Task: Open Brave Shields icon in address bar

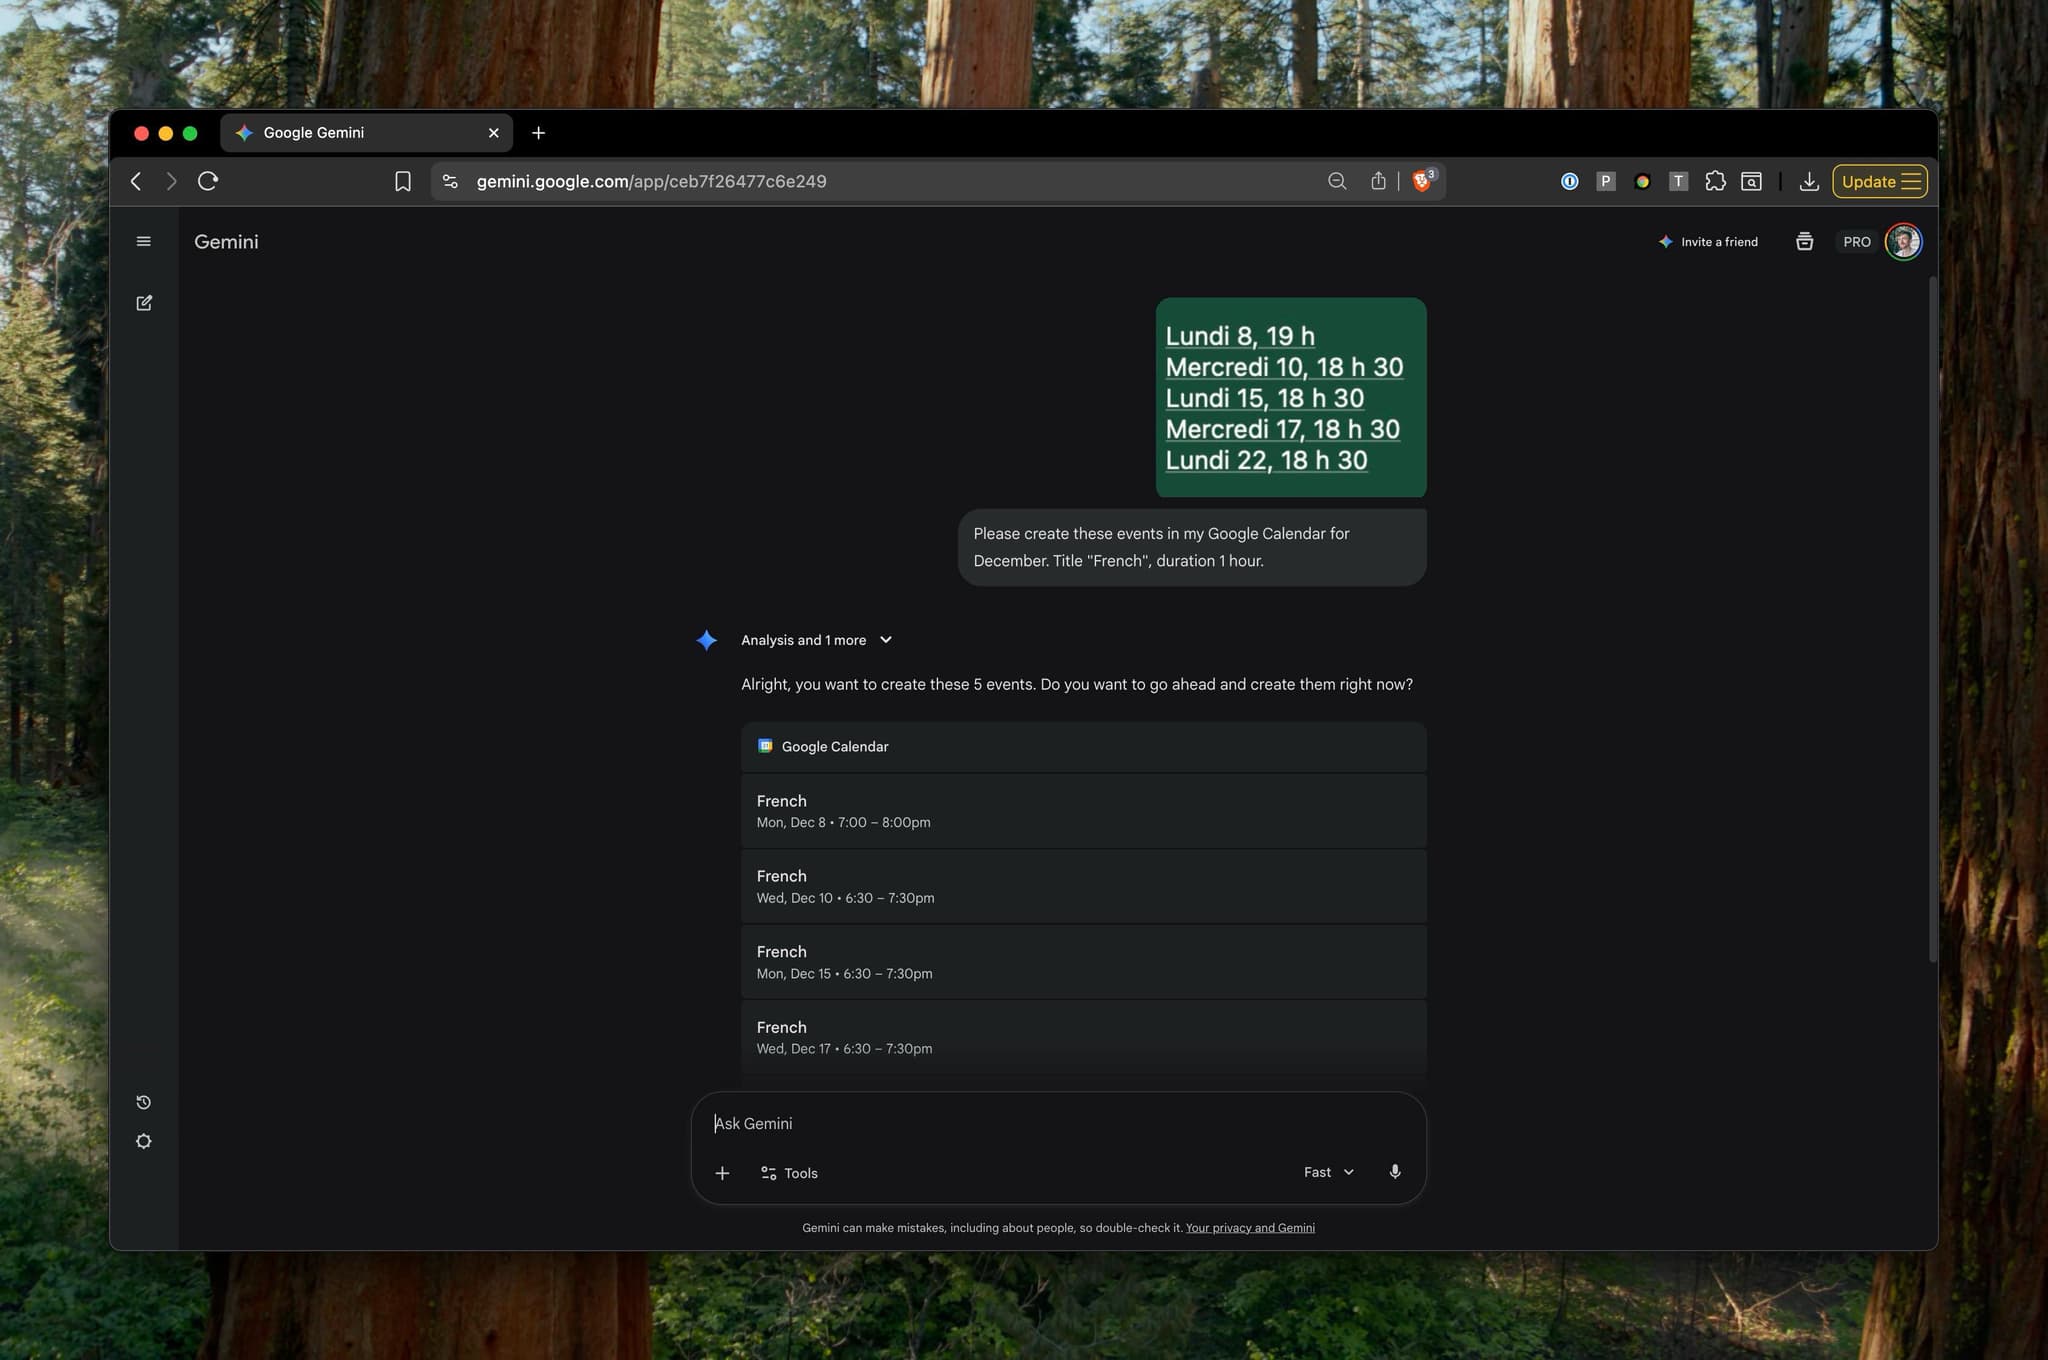Action: (x=1421, y=181)
